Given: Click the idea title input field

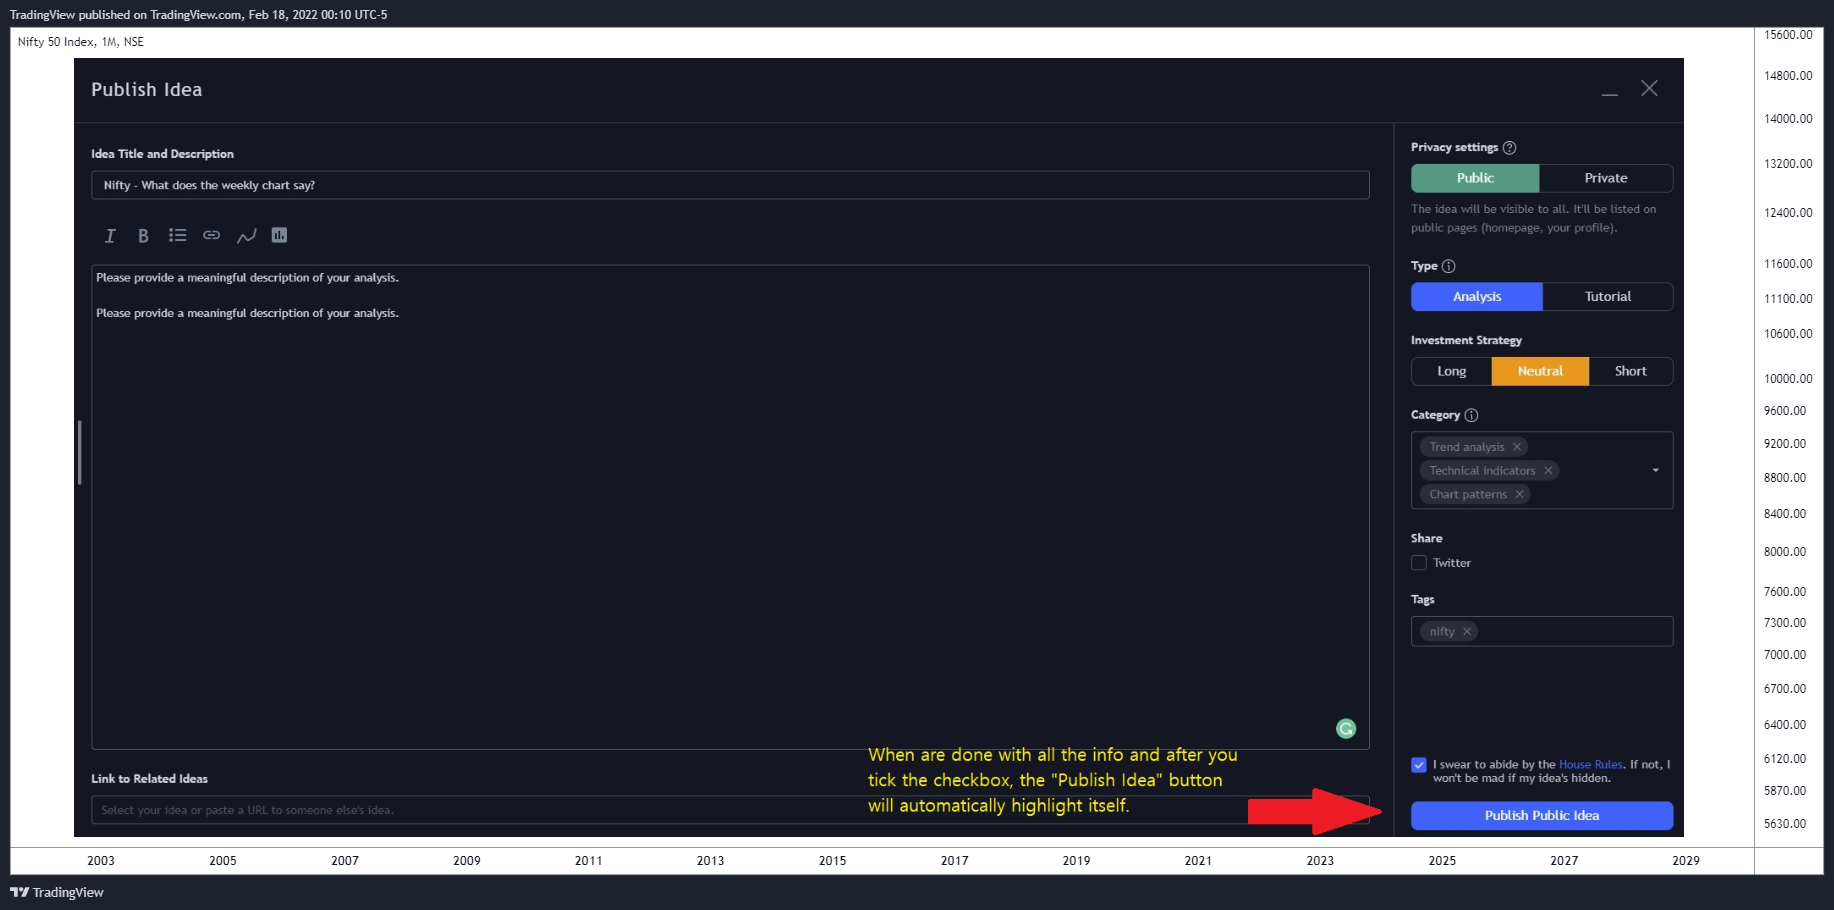Looking at the screenshot, I should click(x=730, y=185).
